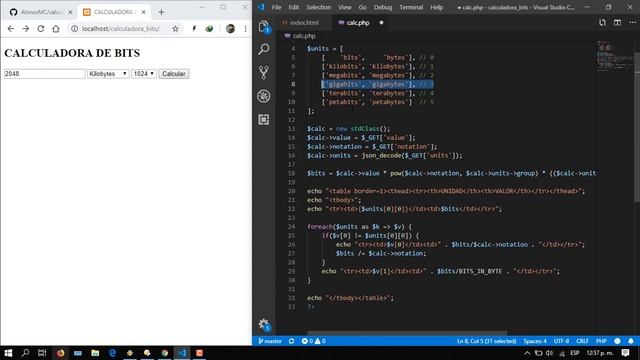Reload the localhost page
Viewport: 640px width, 360px height.
click(40, 29)
